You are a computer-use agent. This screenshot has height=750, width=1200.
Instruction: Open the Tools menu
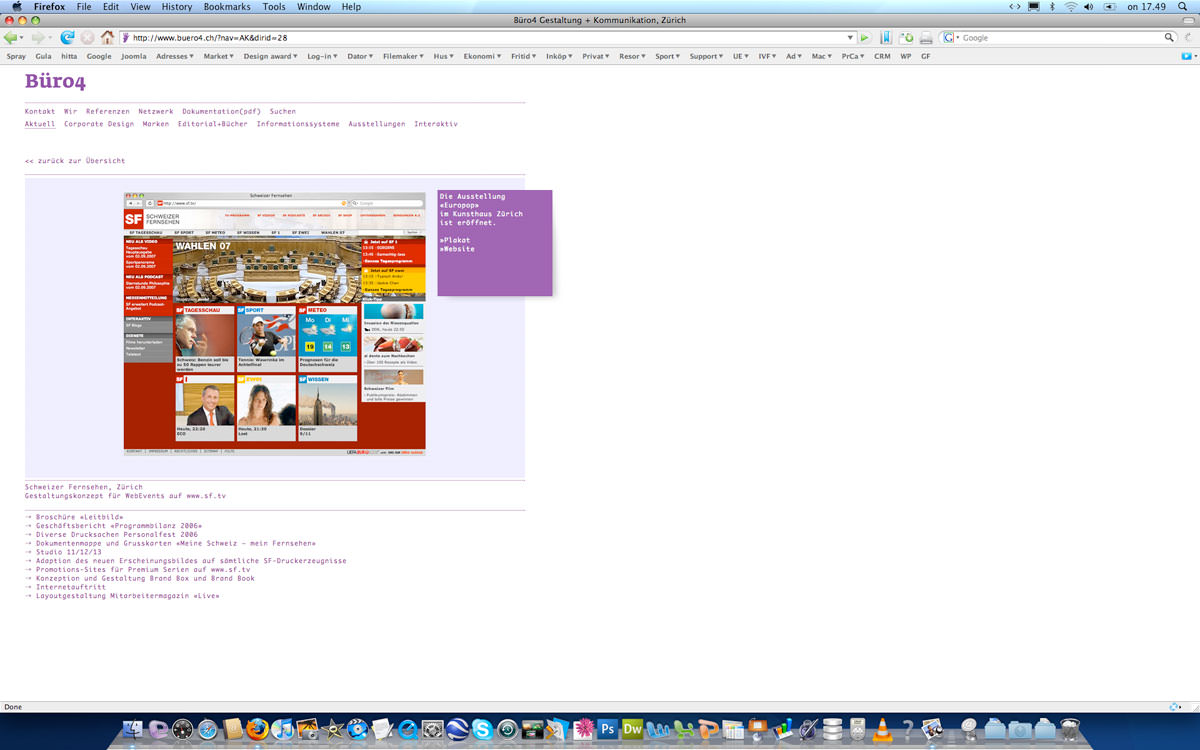point(274,6)
